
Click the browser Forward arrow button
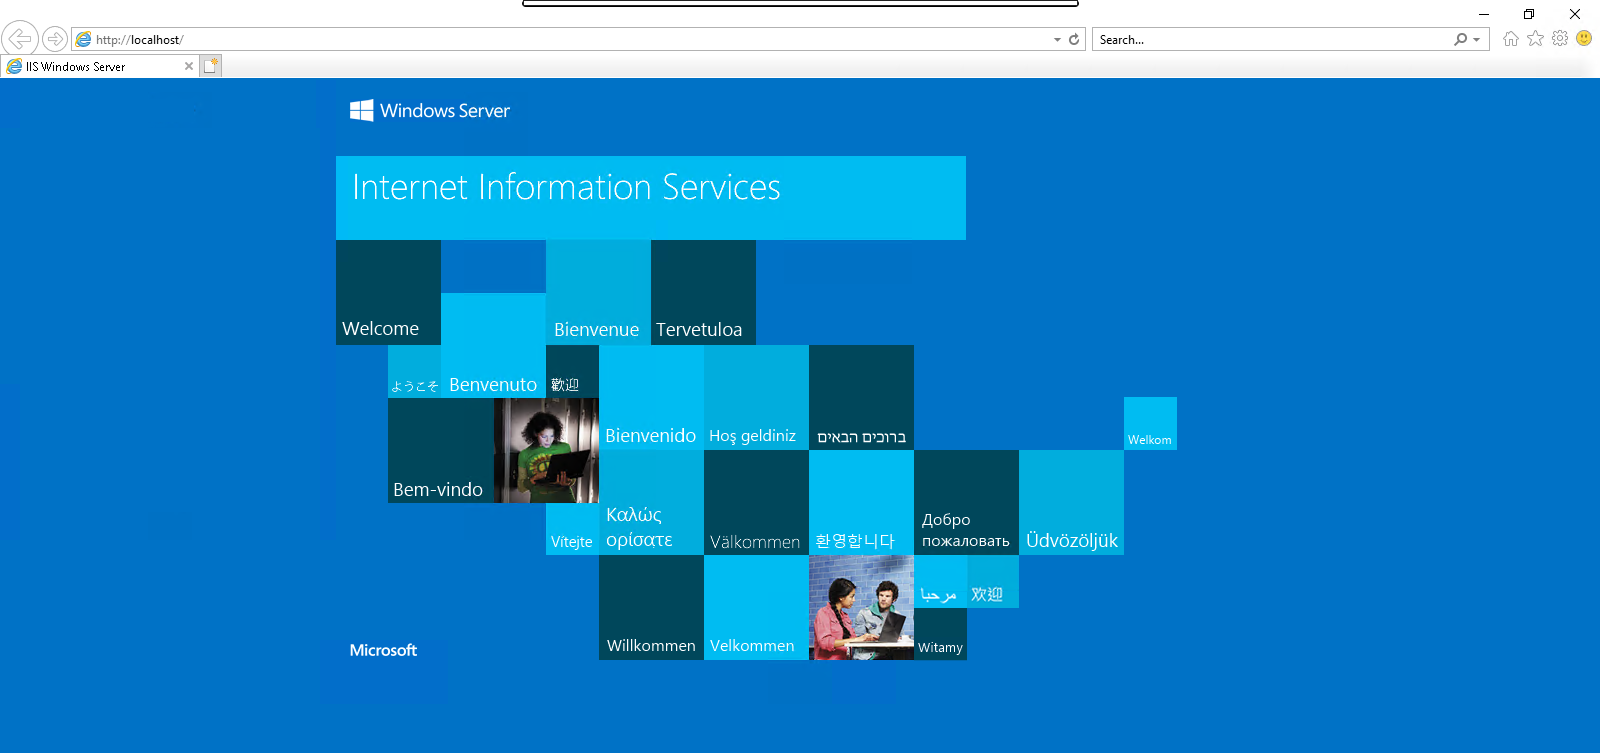click(55, 39)
